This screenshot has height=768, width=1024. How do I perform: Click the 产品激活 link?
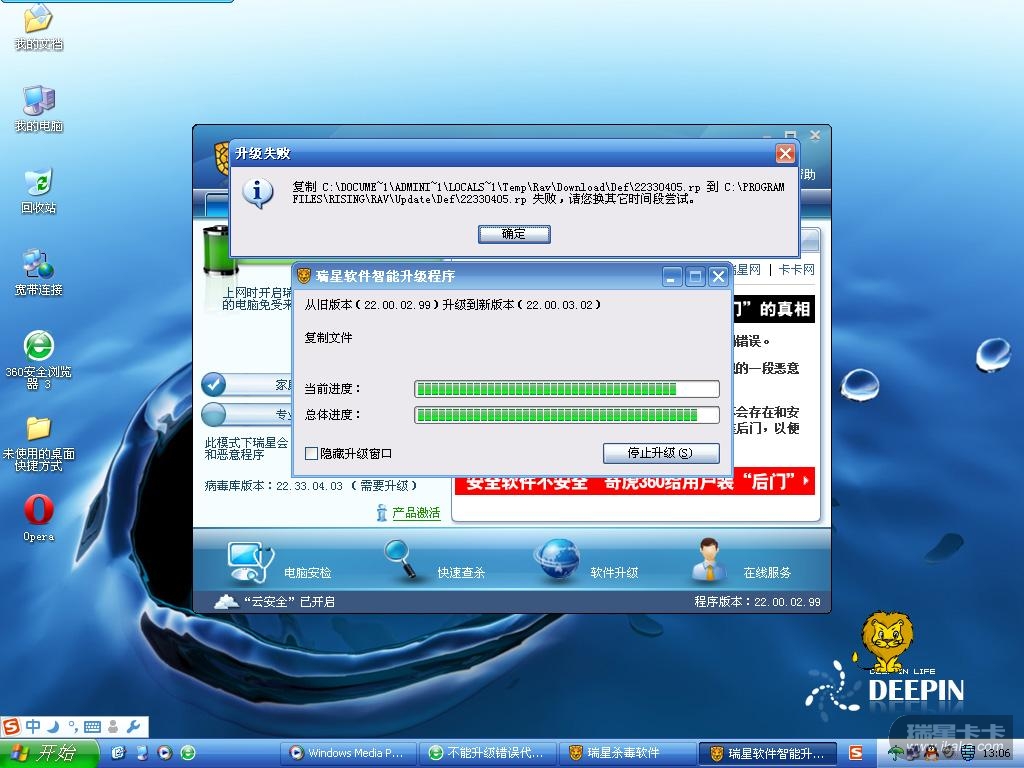pyautogui.click(x=416, y=513)
